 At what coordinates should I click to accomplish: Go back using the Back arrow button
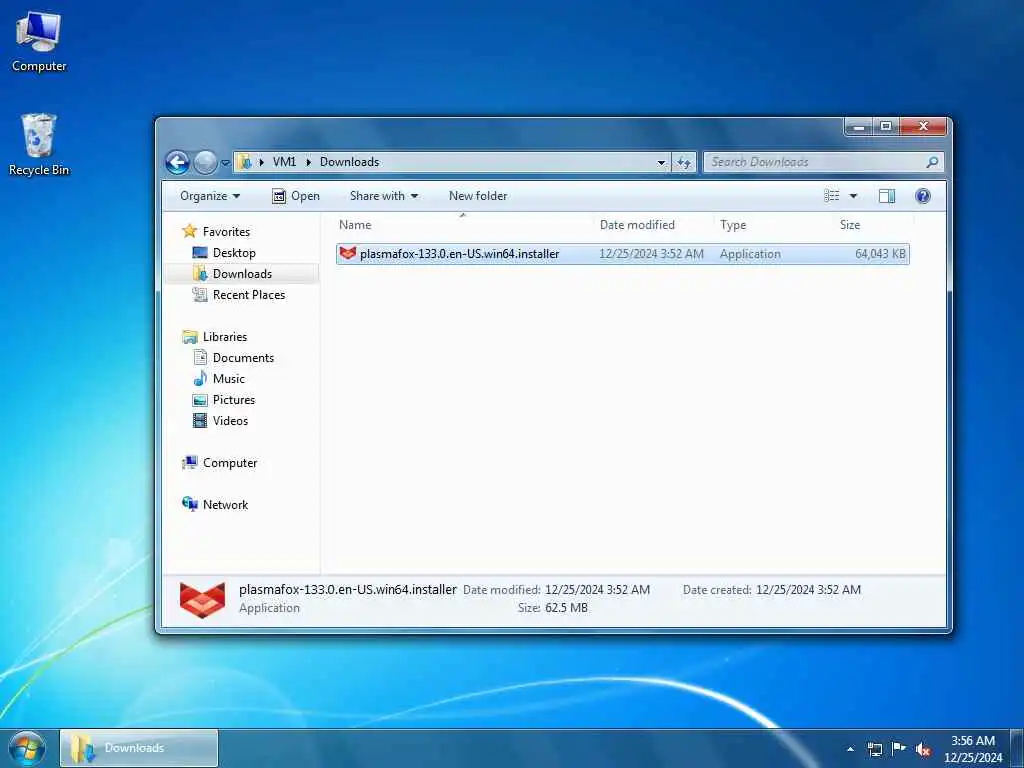(177, 162)
